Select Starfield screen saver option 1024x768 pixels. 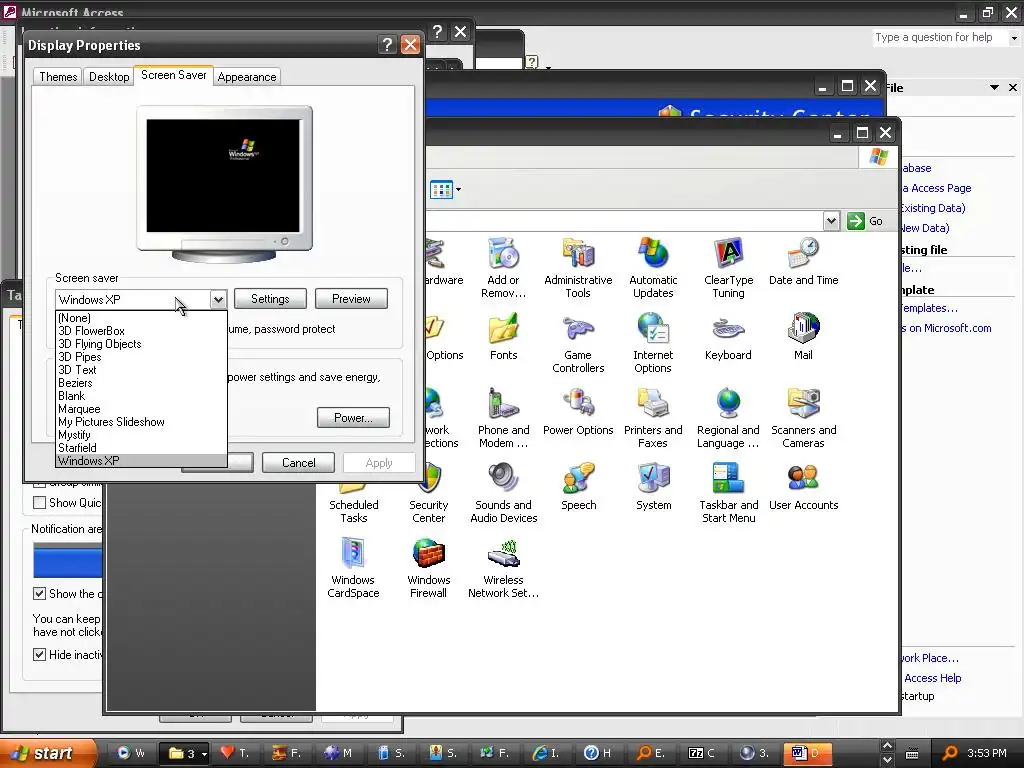click(x=141, y=447)
